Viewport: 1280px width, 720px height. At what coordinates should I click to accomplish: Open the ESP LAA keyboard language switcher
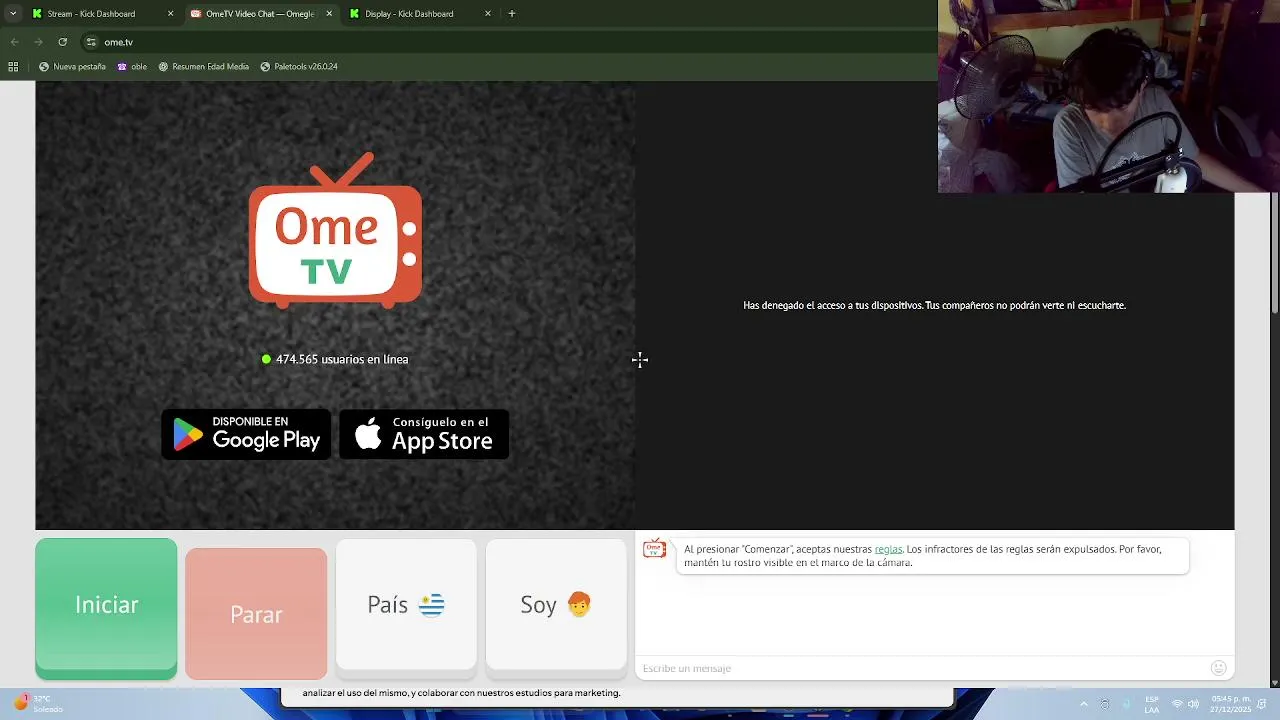[1152, 704]
